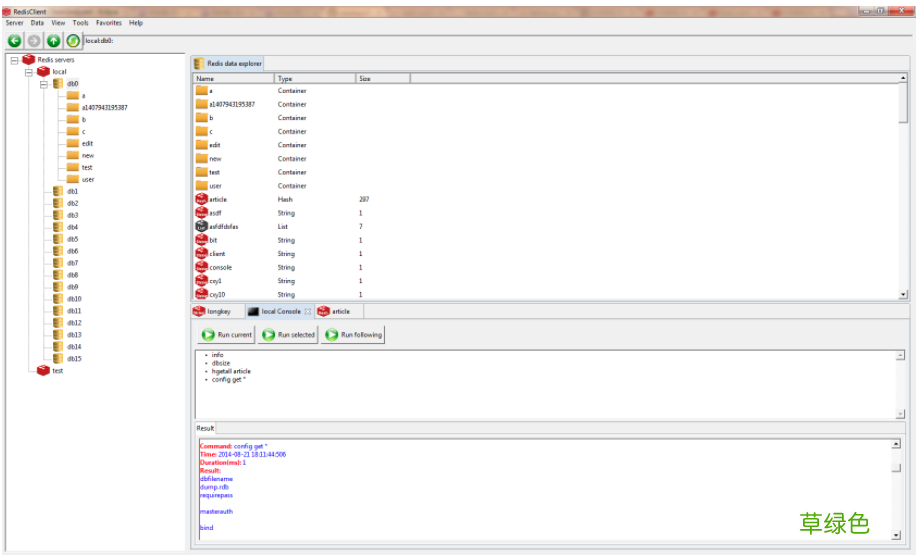Screen dimensions: 919x557
Task: Close the local Console tab
Action: point(308,312)
